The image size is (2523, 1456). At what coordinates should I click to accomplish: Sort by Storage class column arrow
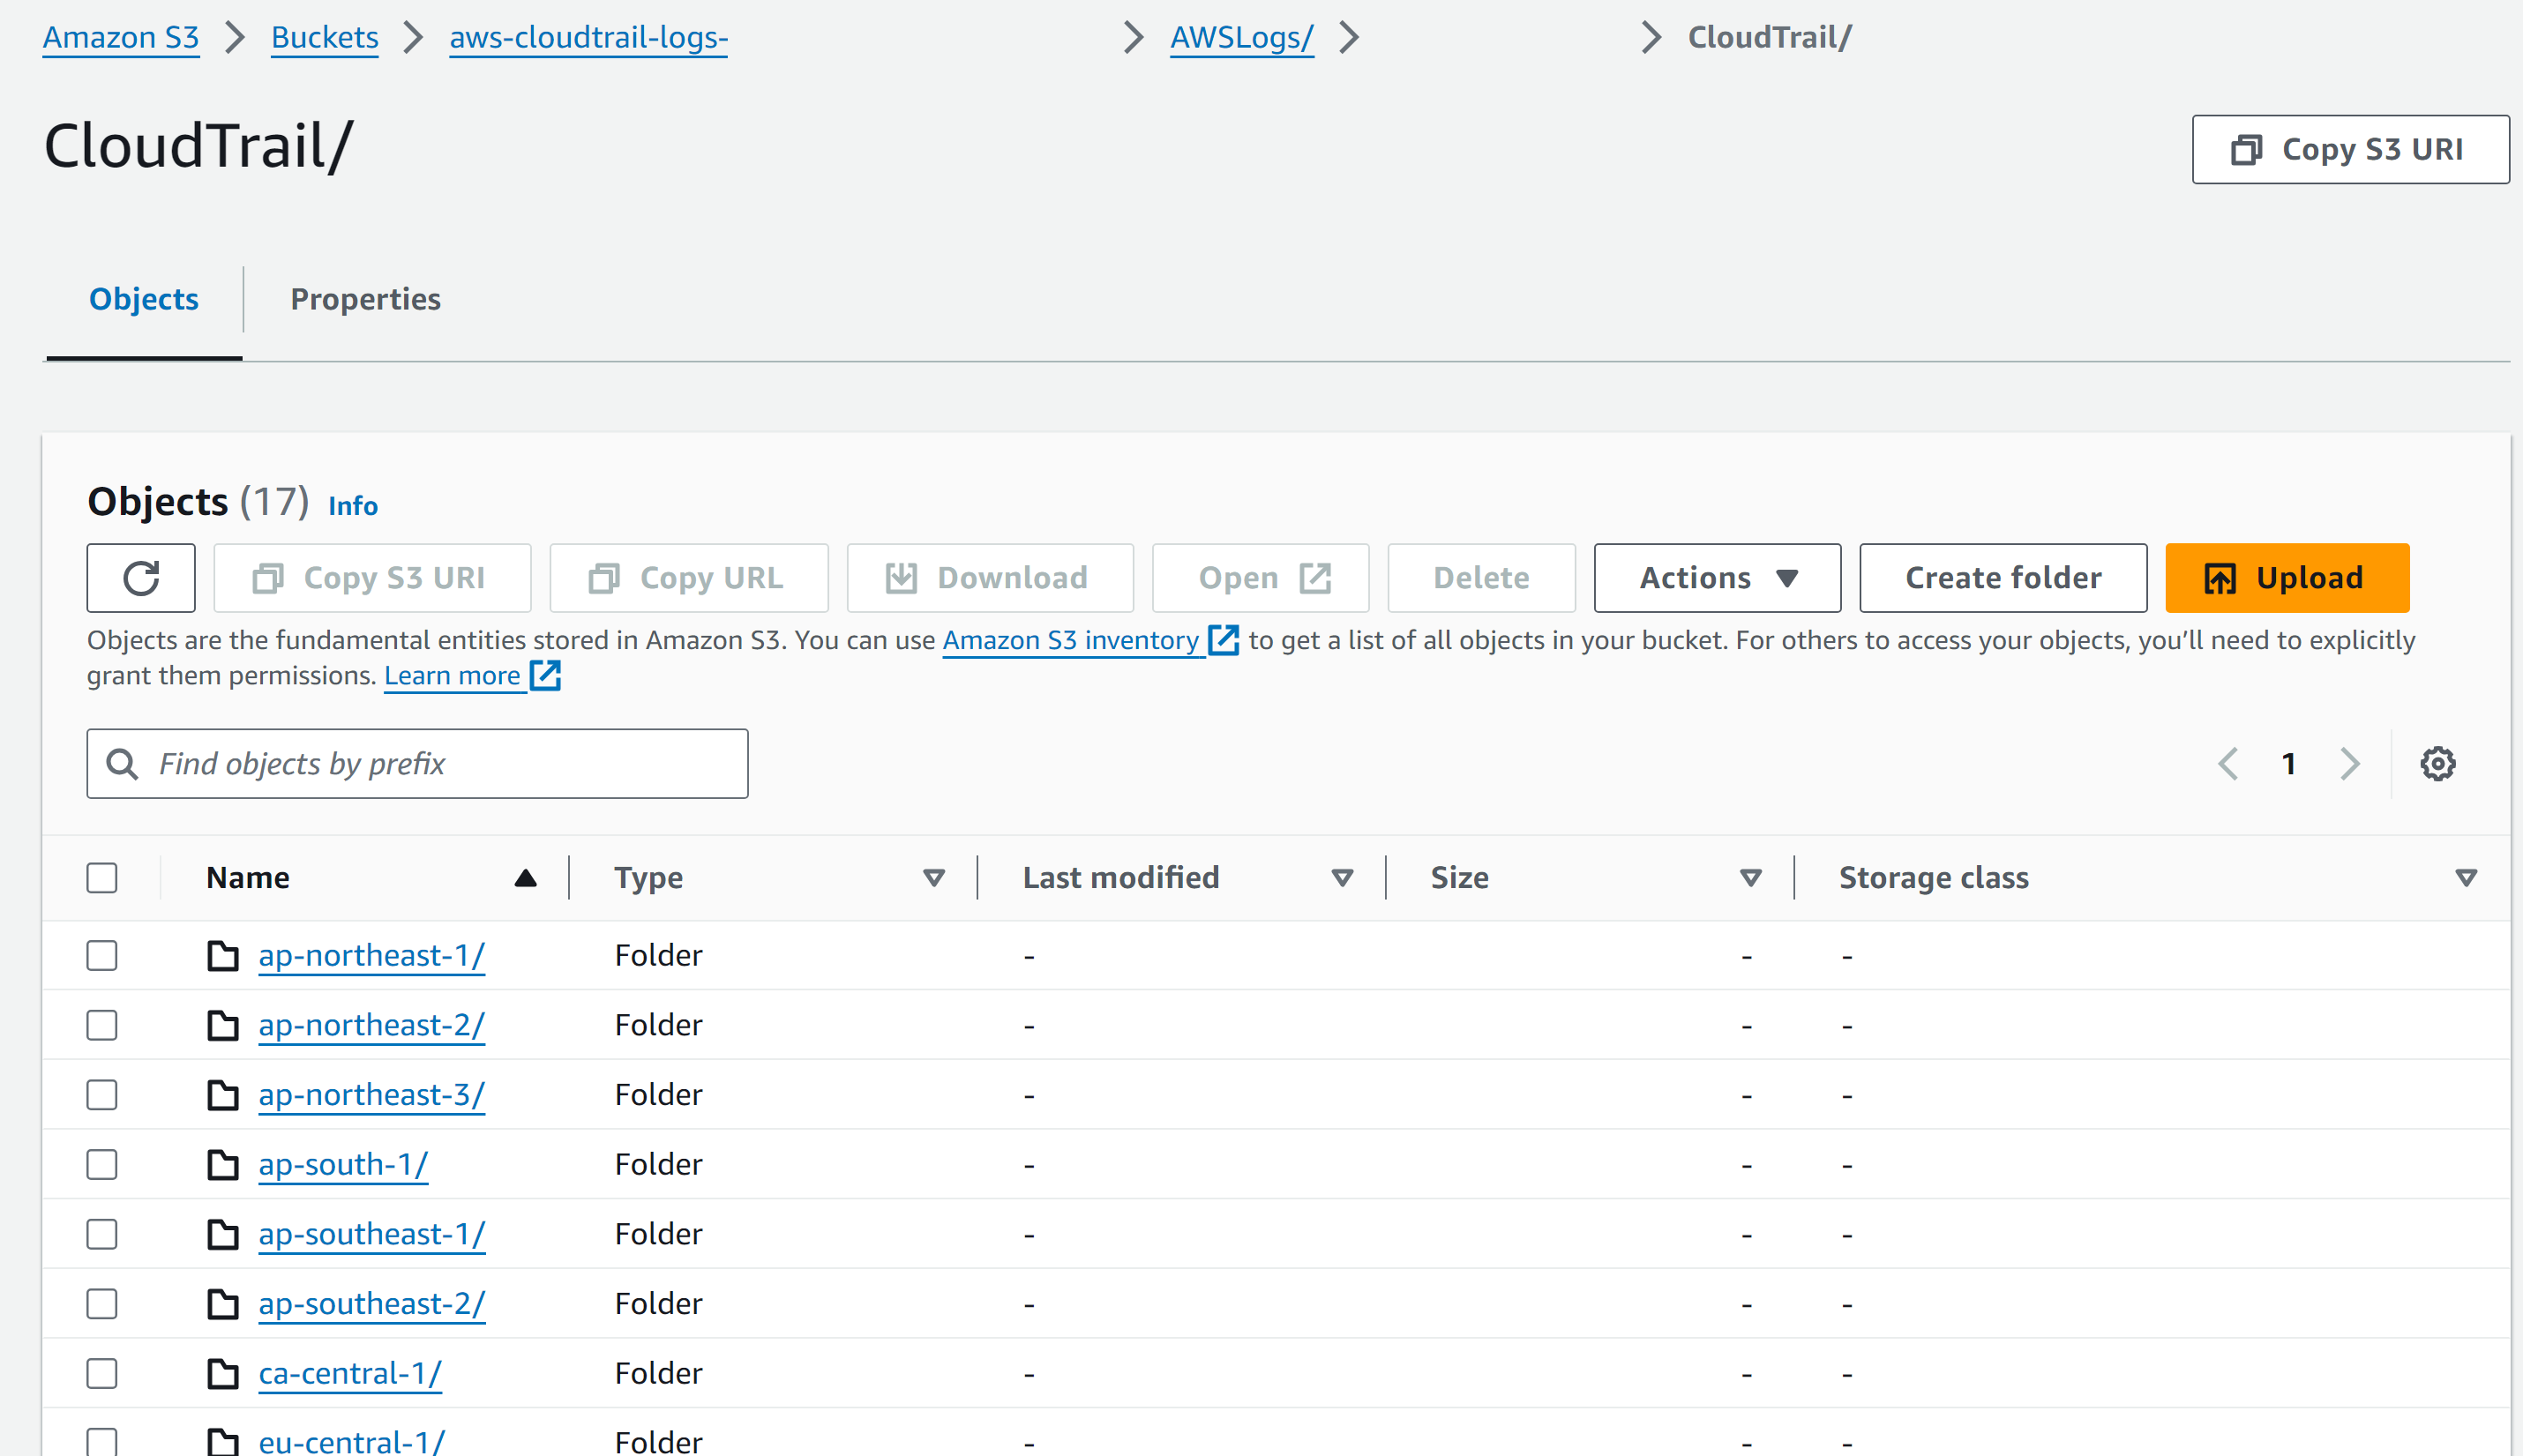point(2466,878)
